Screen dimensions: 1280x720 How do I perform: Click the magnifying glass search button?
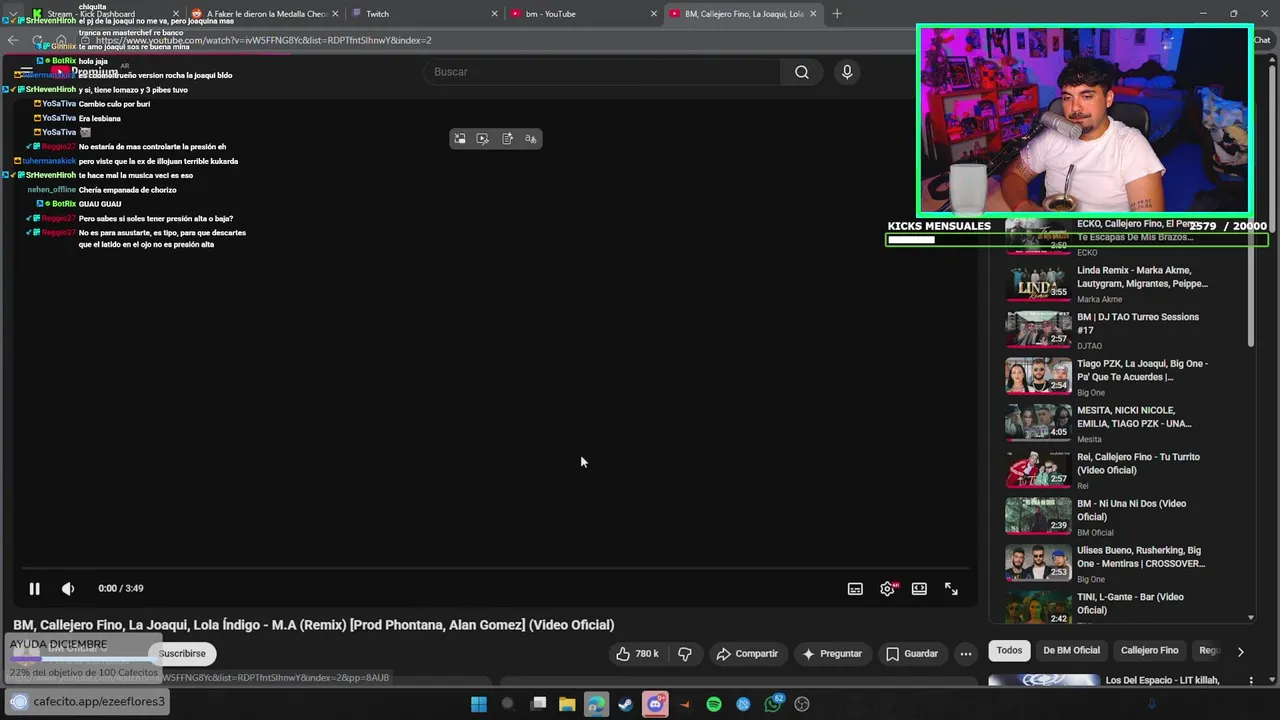(x=802, y=72)
